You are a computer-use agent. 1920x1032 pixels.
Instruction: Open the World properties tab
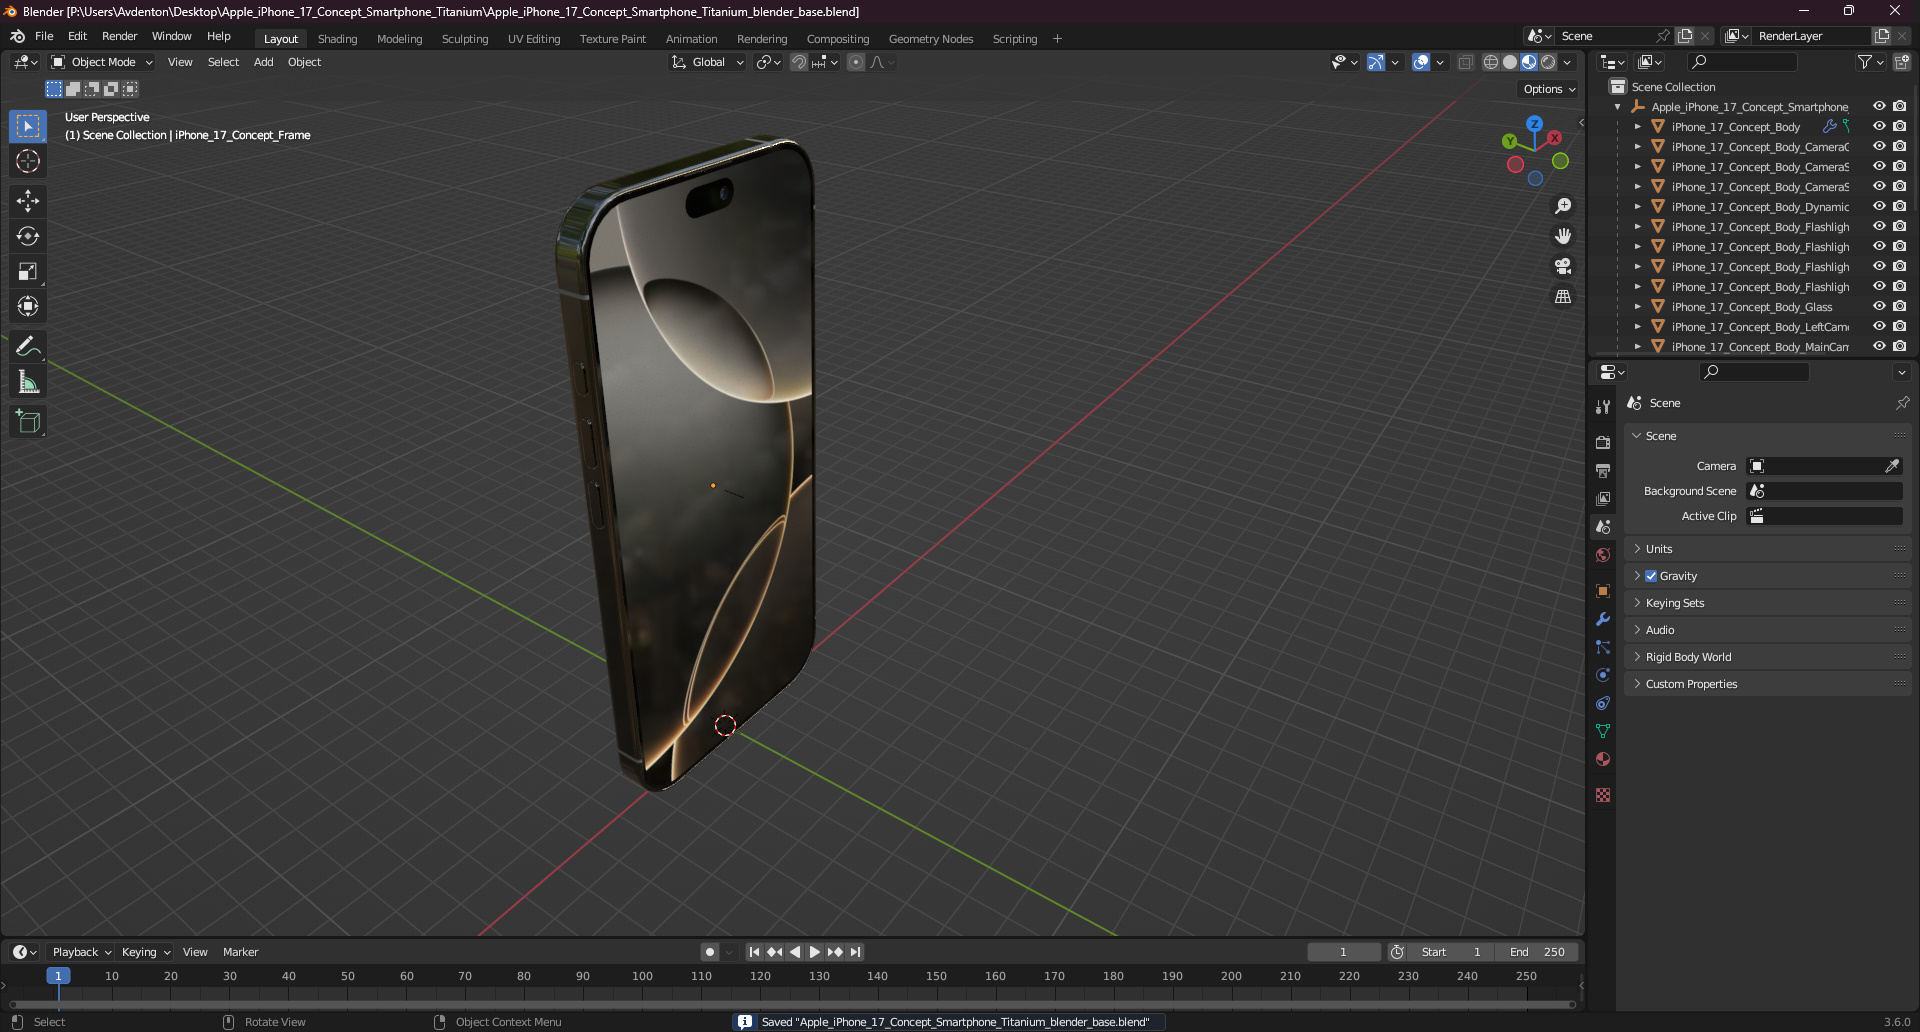coord(1603,555)
